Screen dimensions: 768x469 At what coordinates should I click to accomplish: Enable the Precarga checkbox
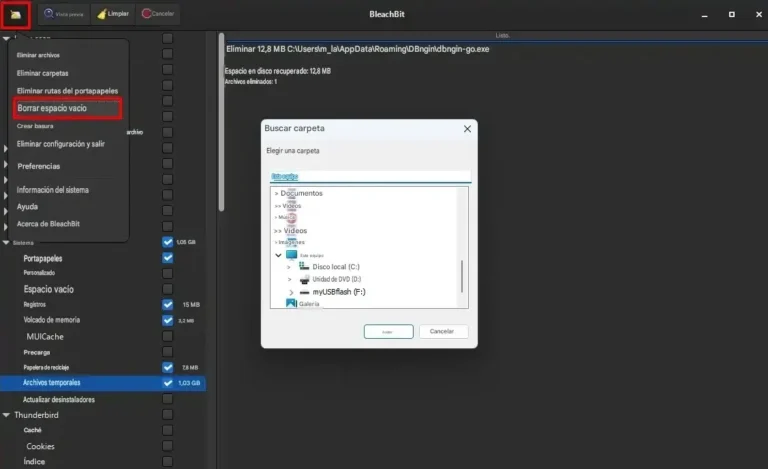(168, 352)
